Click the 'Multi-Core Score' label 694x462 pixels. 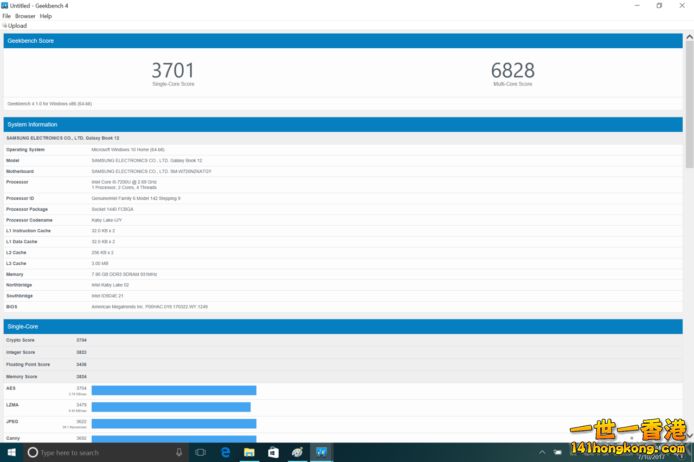click(513, 84)
